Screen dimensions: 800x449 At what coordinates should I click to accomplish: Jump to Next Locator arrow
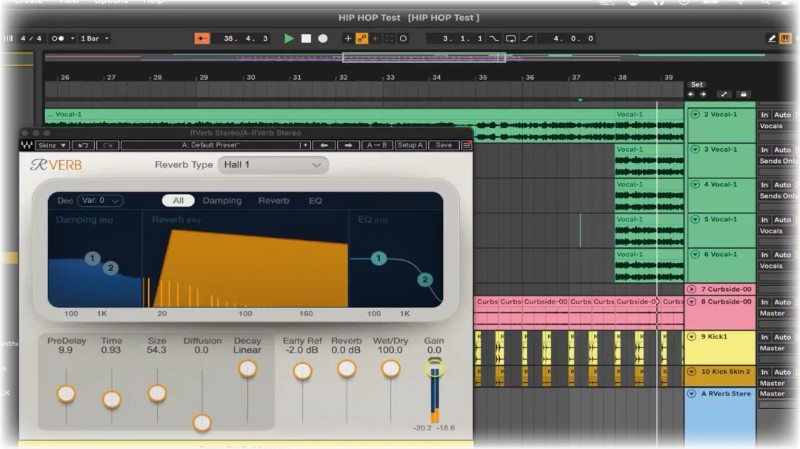(703, 94)
